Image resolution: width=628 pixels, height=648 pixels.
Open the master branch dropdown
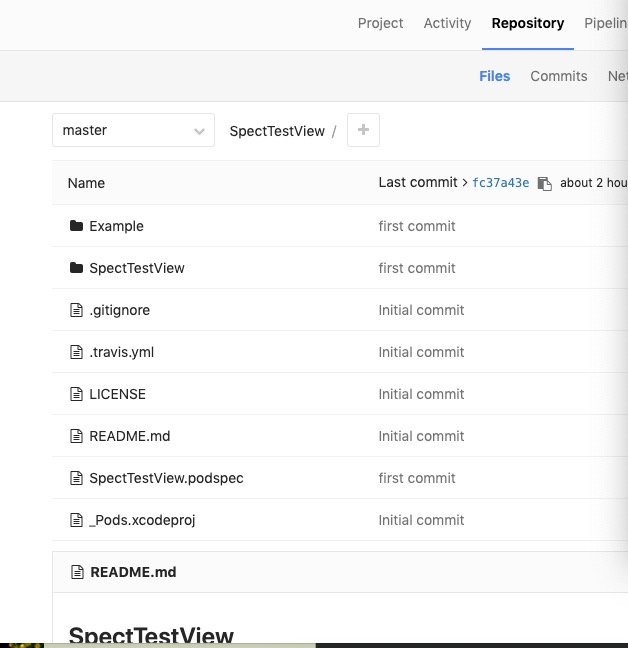click(133, 130)
